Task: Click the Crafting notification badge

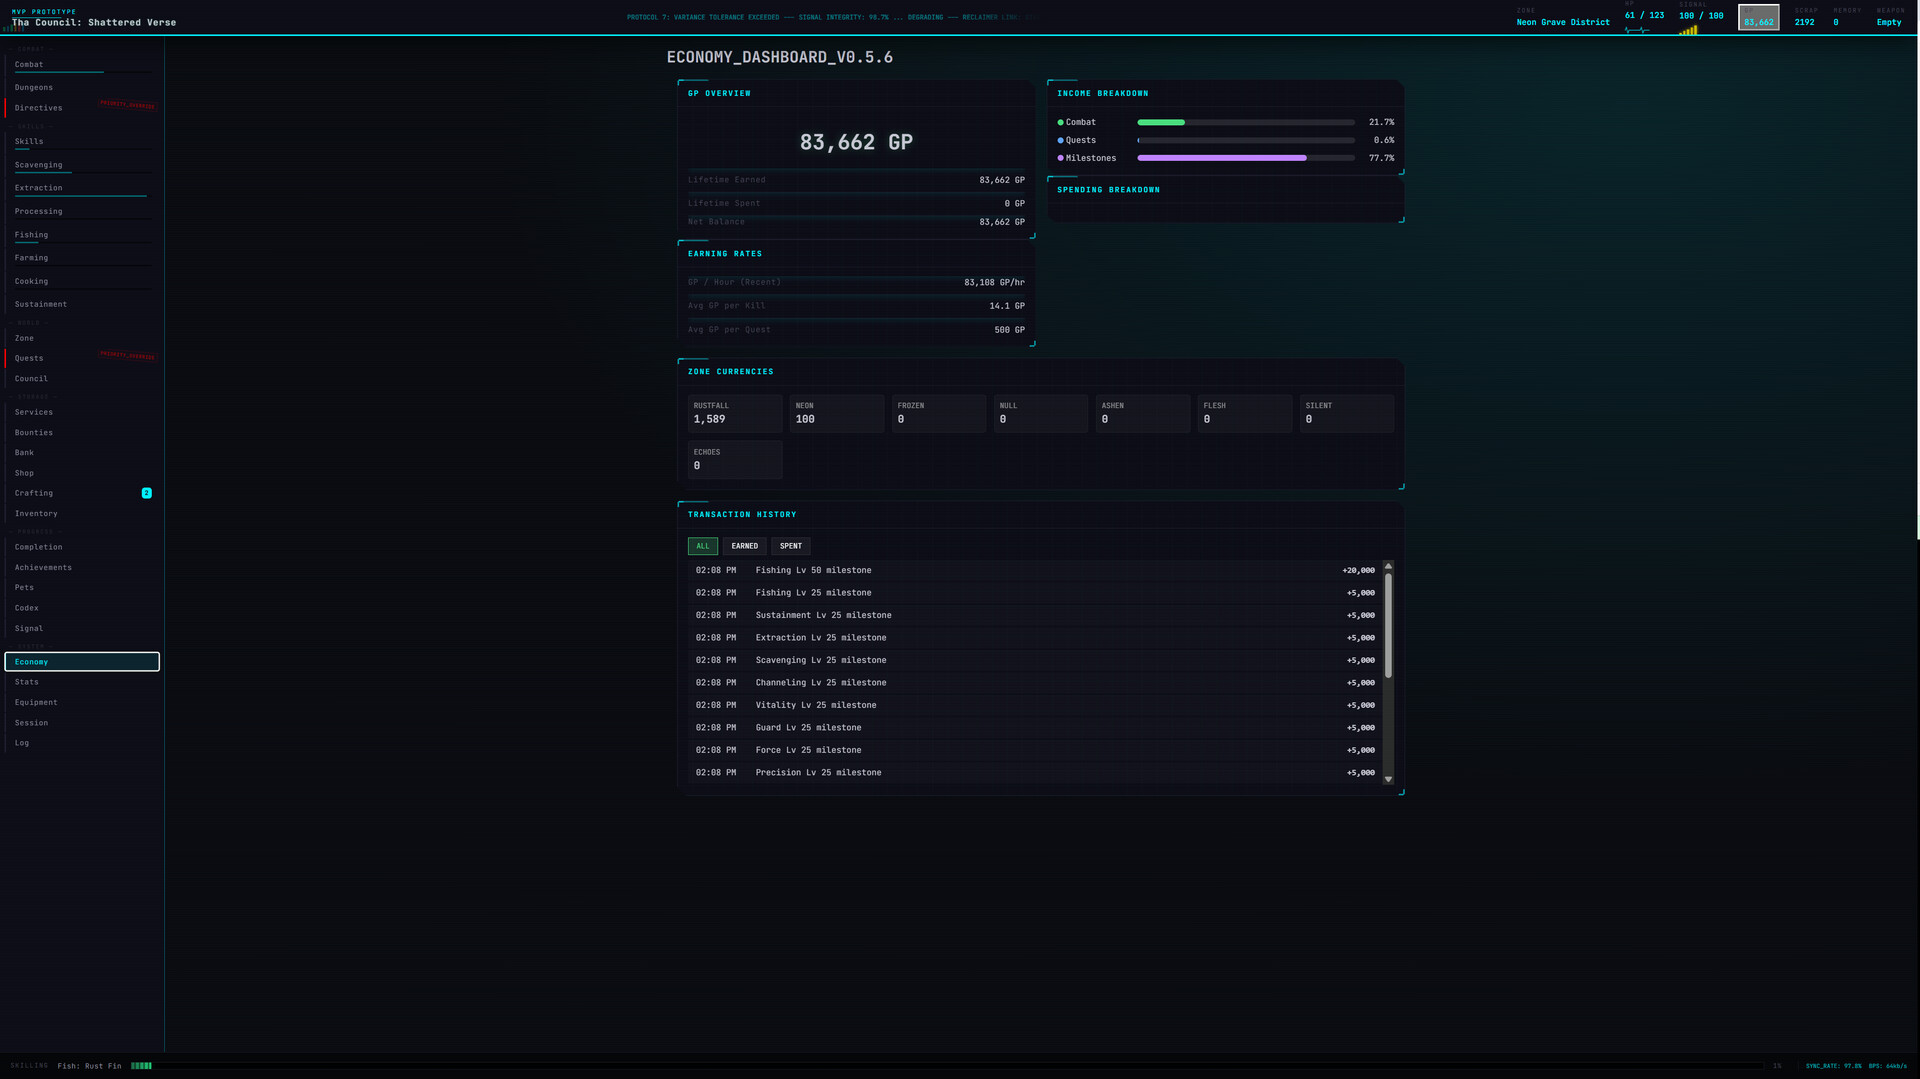Action: click(x=147, y=493)
